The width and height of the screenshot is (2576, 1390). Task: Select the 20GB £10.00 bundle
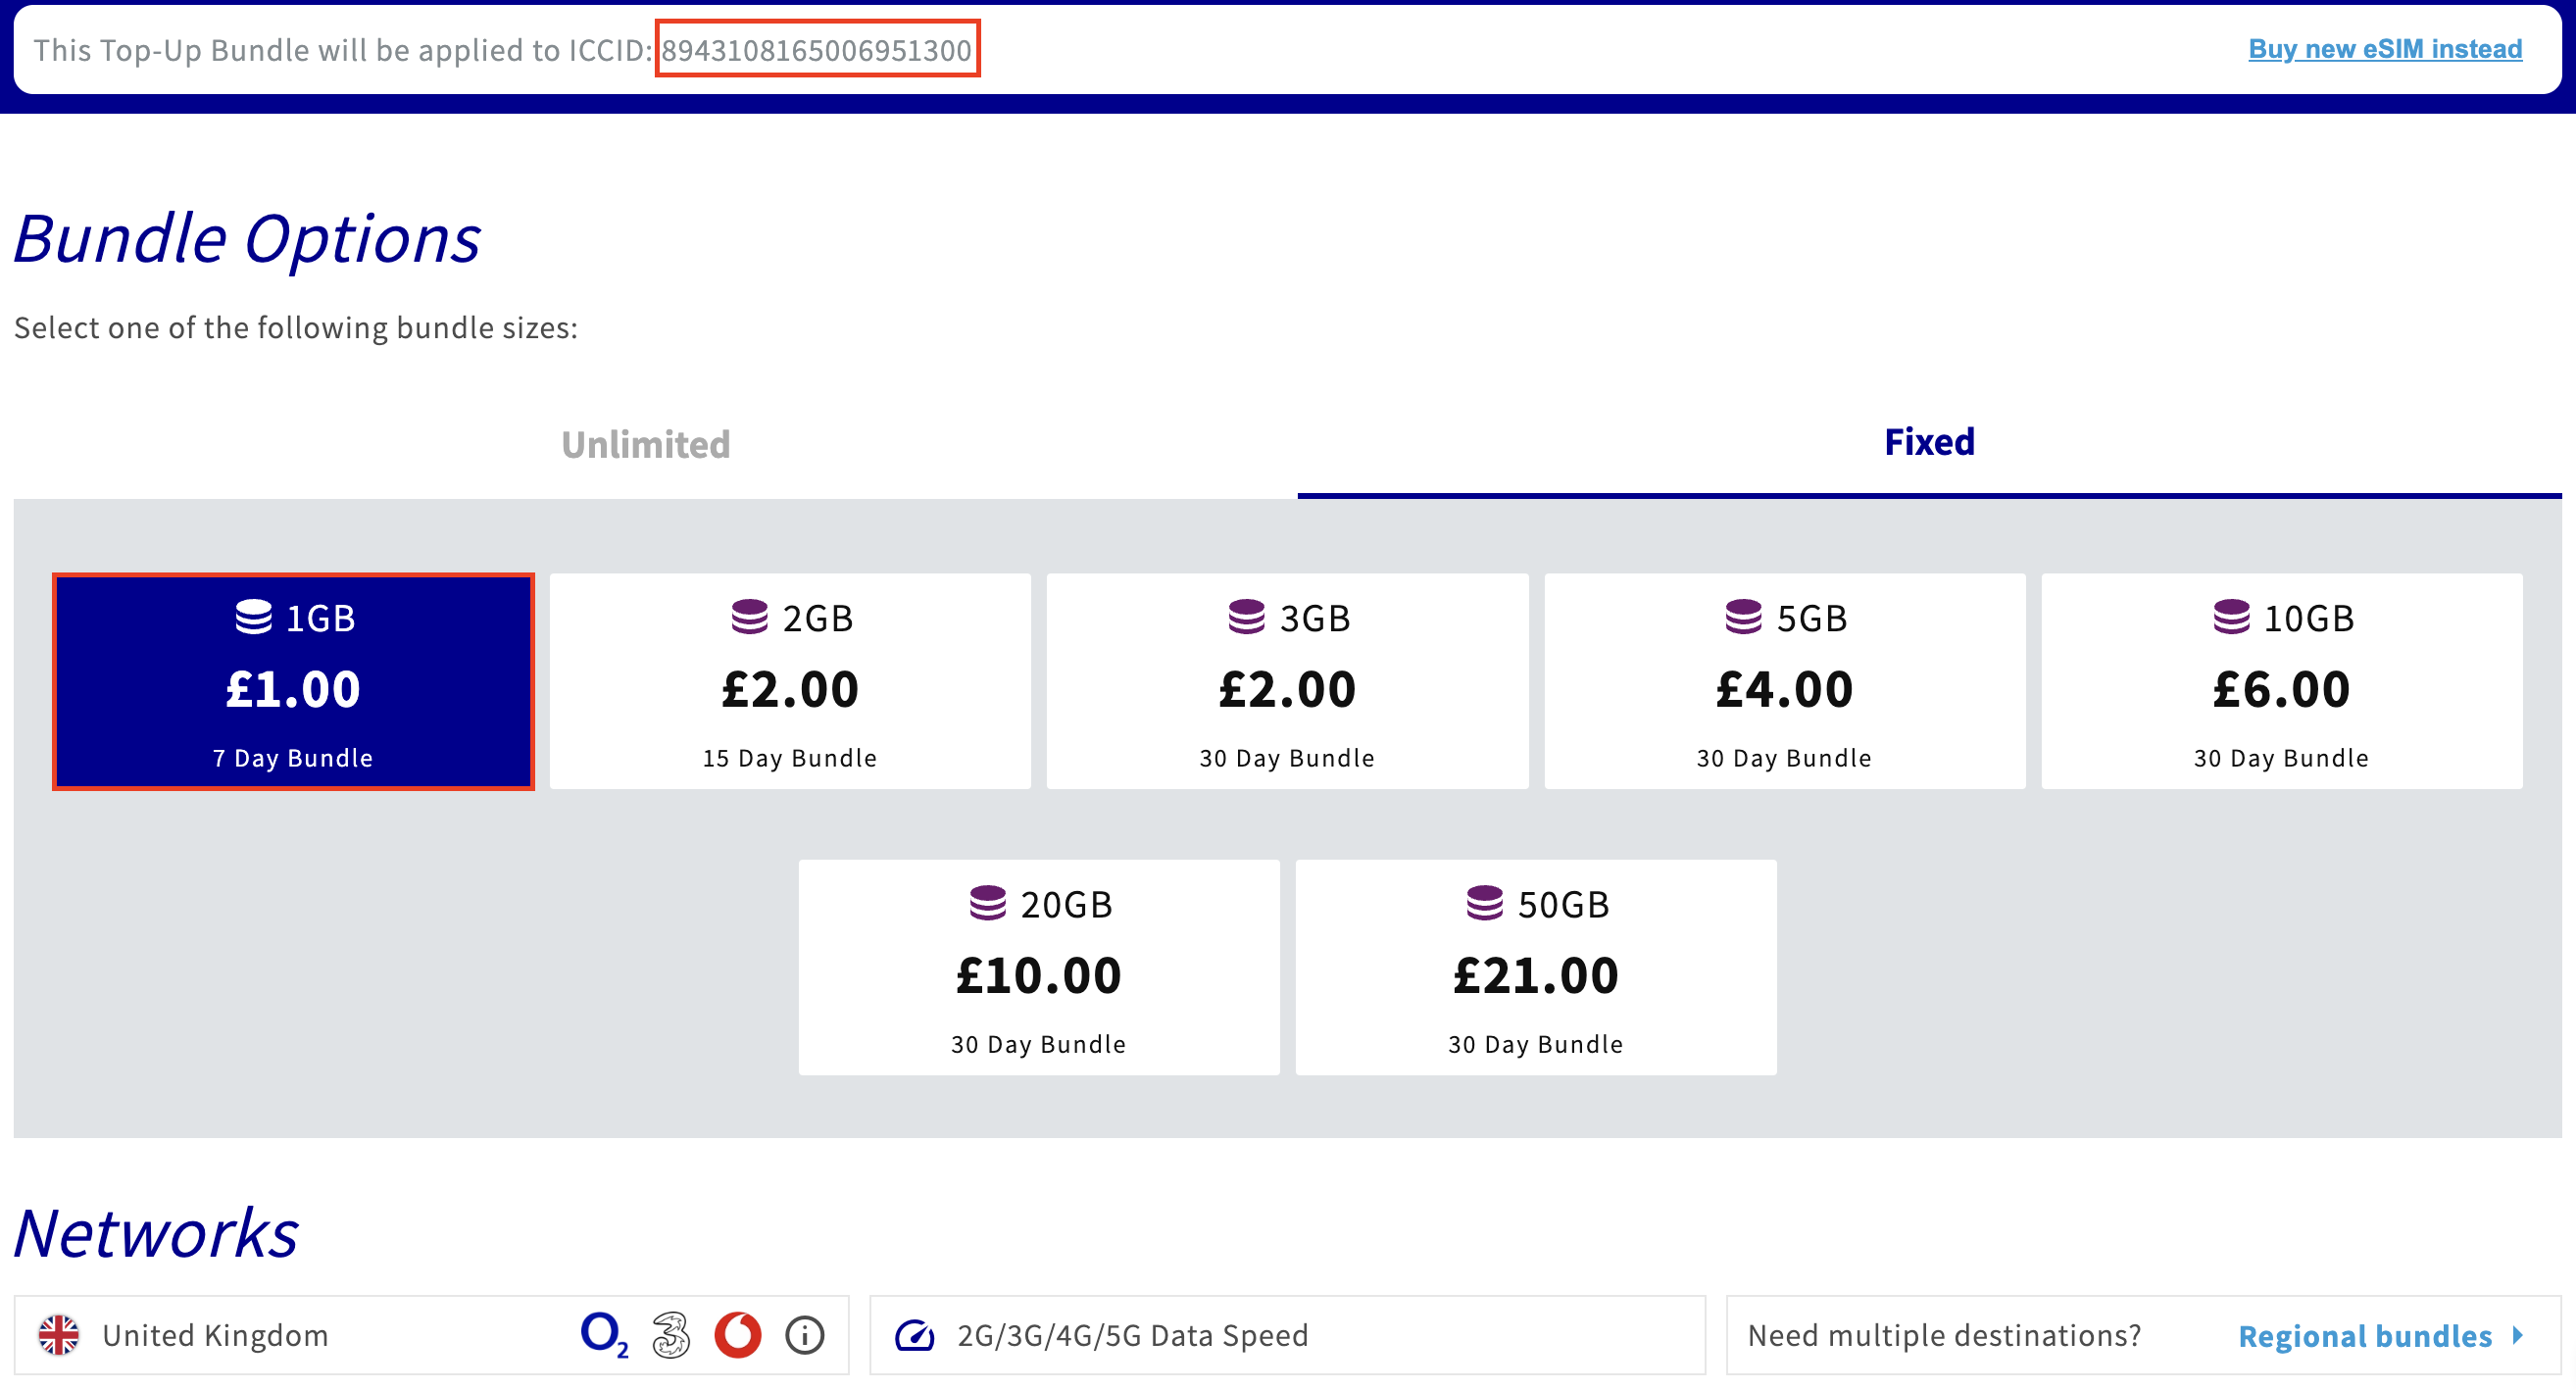[1038, 968]
